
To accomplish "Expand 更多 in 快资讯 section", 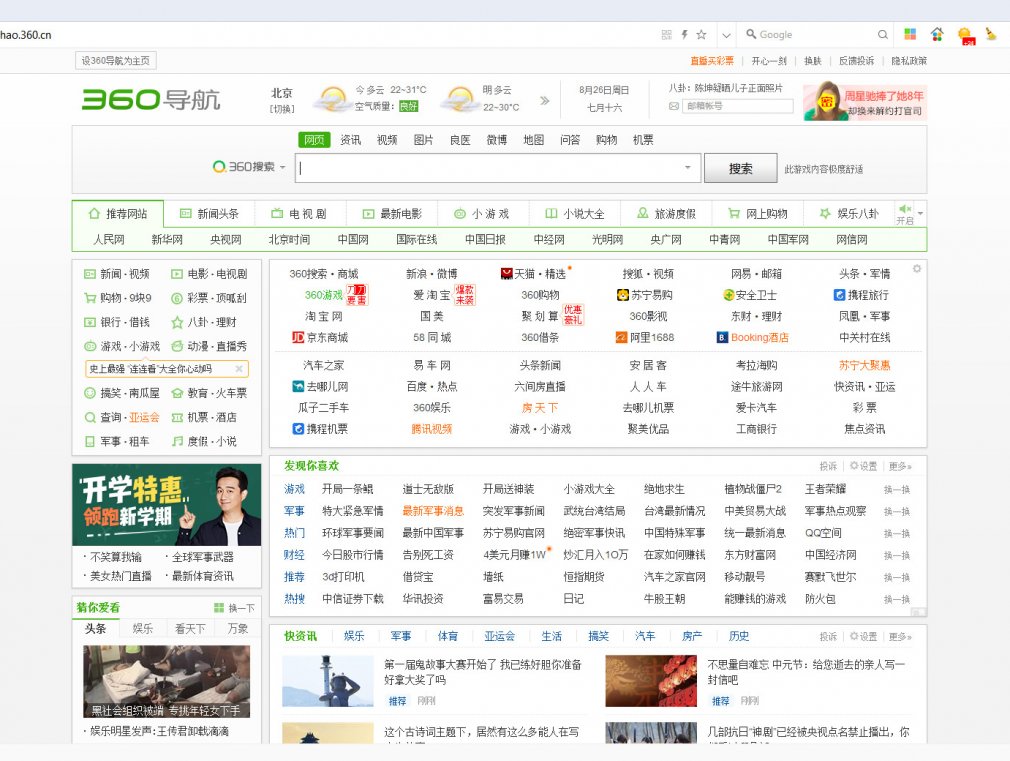I will (900, 637).
